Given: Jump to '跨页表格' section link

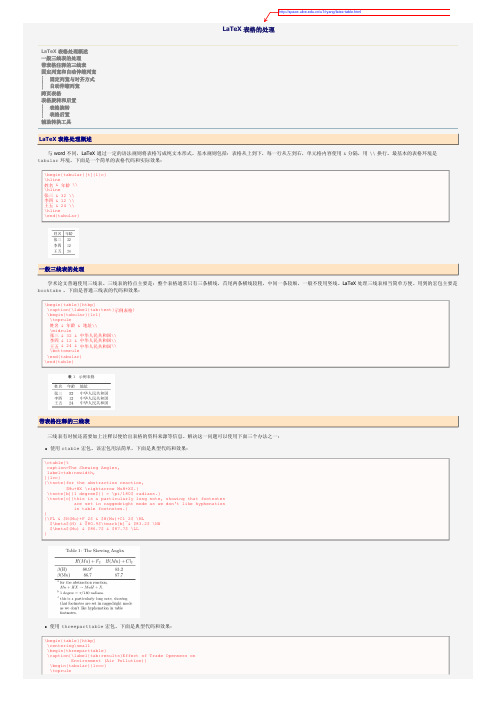Looking at the screenshot, I should (51, 94).
